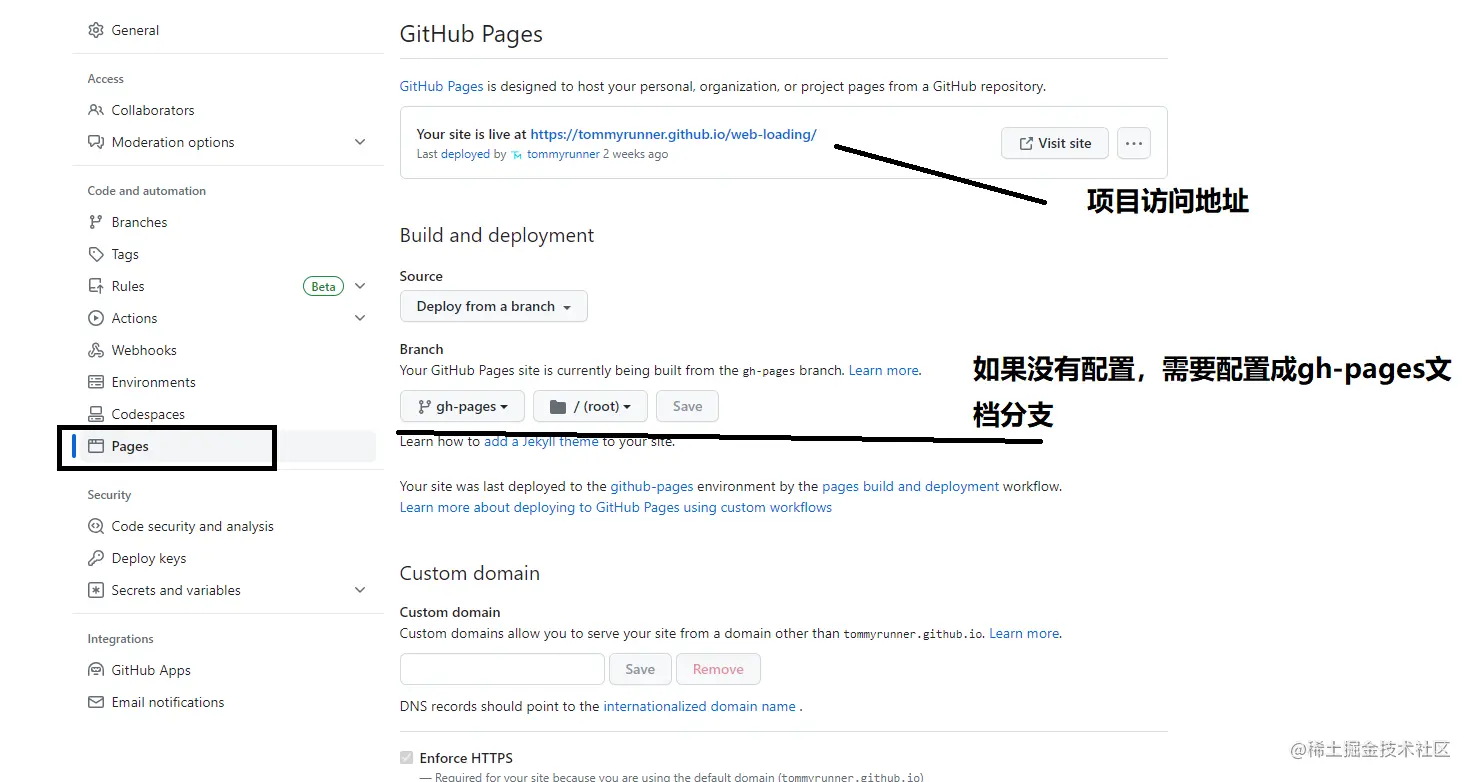Open Deploy keys settings

(x=149, y=558)
